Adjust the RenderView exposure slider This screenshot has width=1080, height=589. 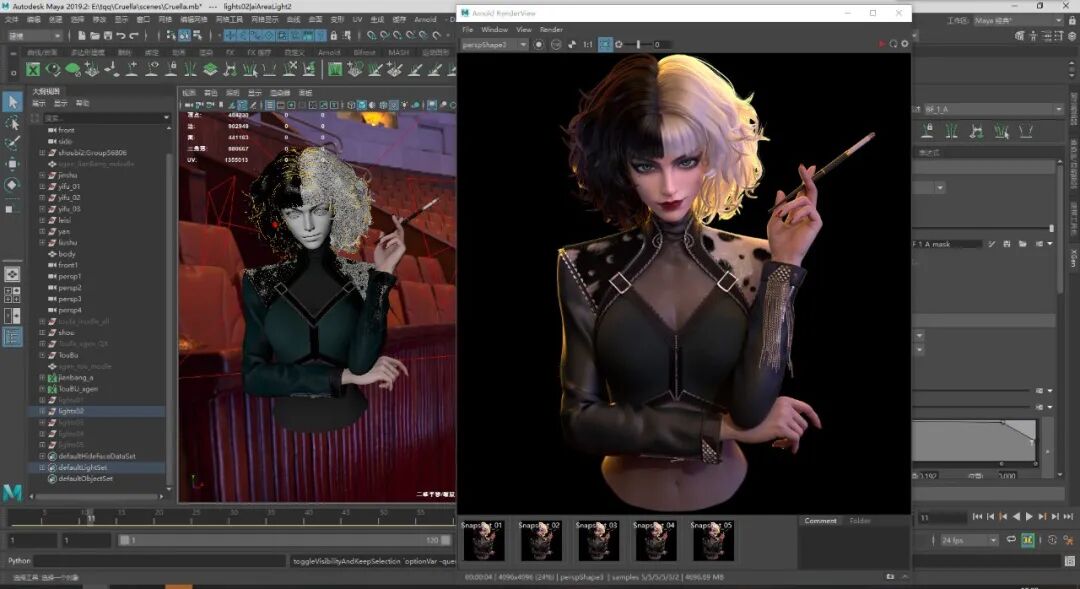[x=638, y=44]
